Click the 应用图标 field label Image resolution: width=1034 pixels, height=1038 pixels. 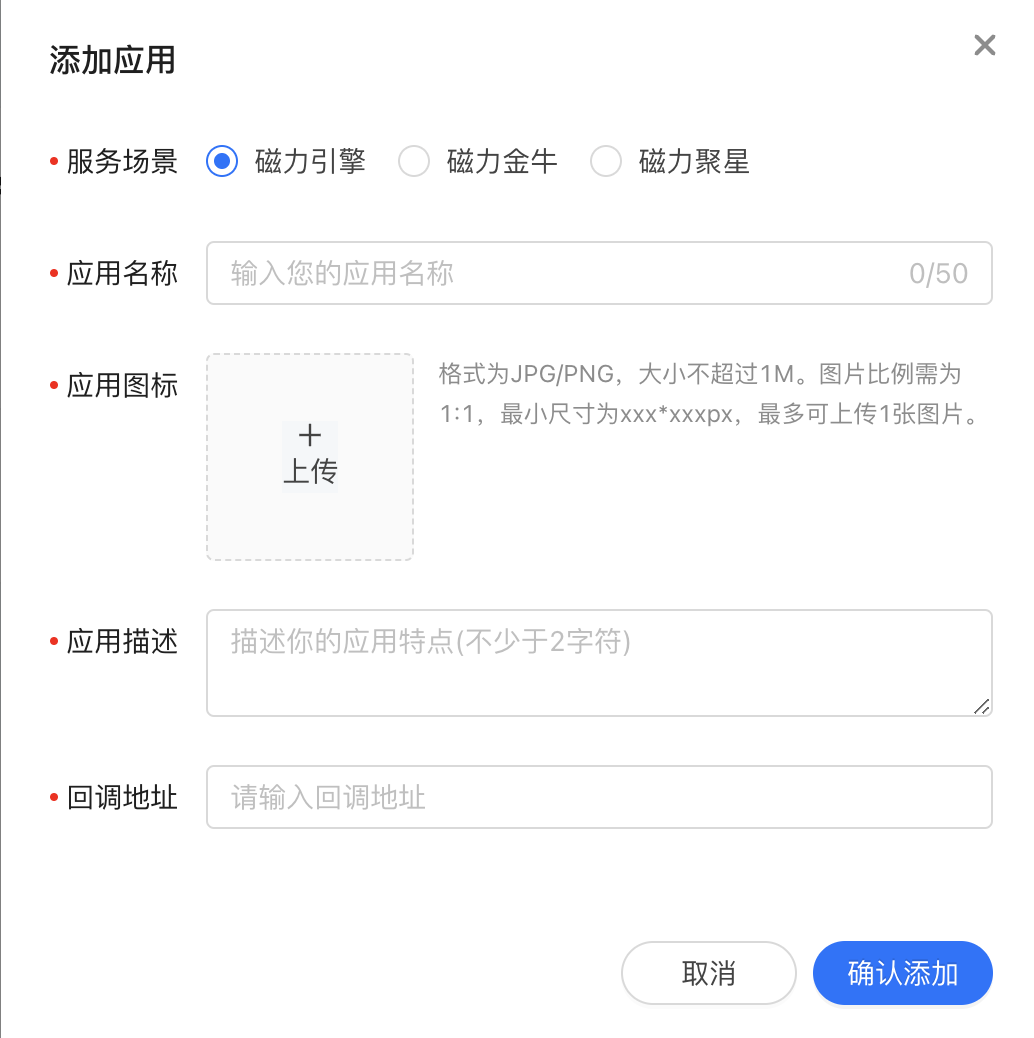122,385
